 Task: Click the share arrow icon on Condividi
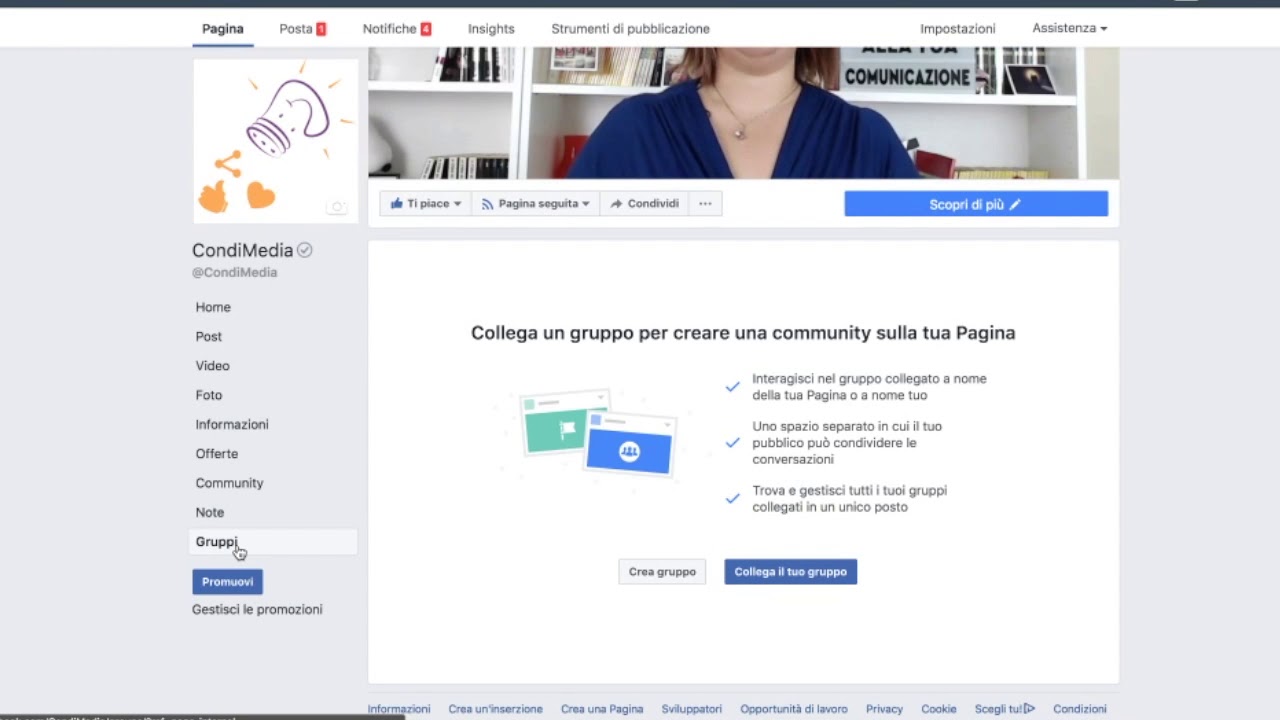click(616, 204)
